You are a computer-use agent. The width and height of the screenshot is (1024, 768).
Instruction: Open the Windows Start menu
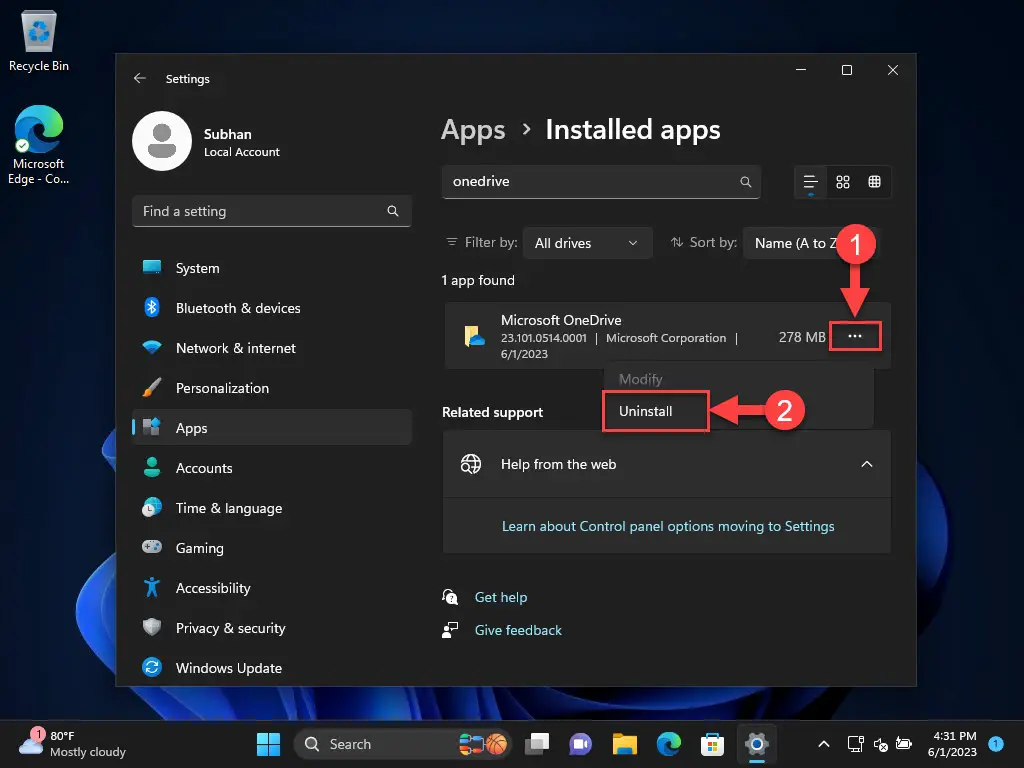point(268,744)
